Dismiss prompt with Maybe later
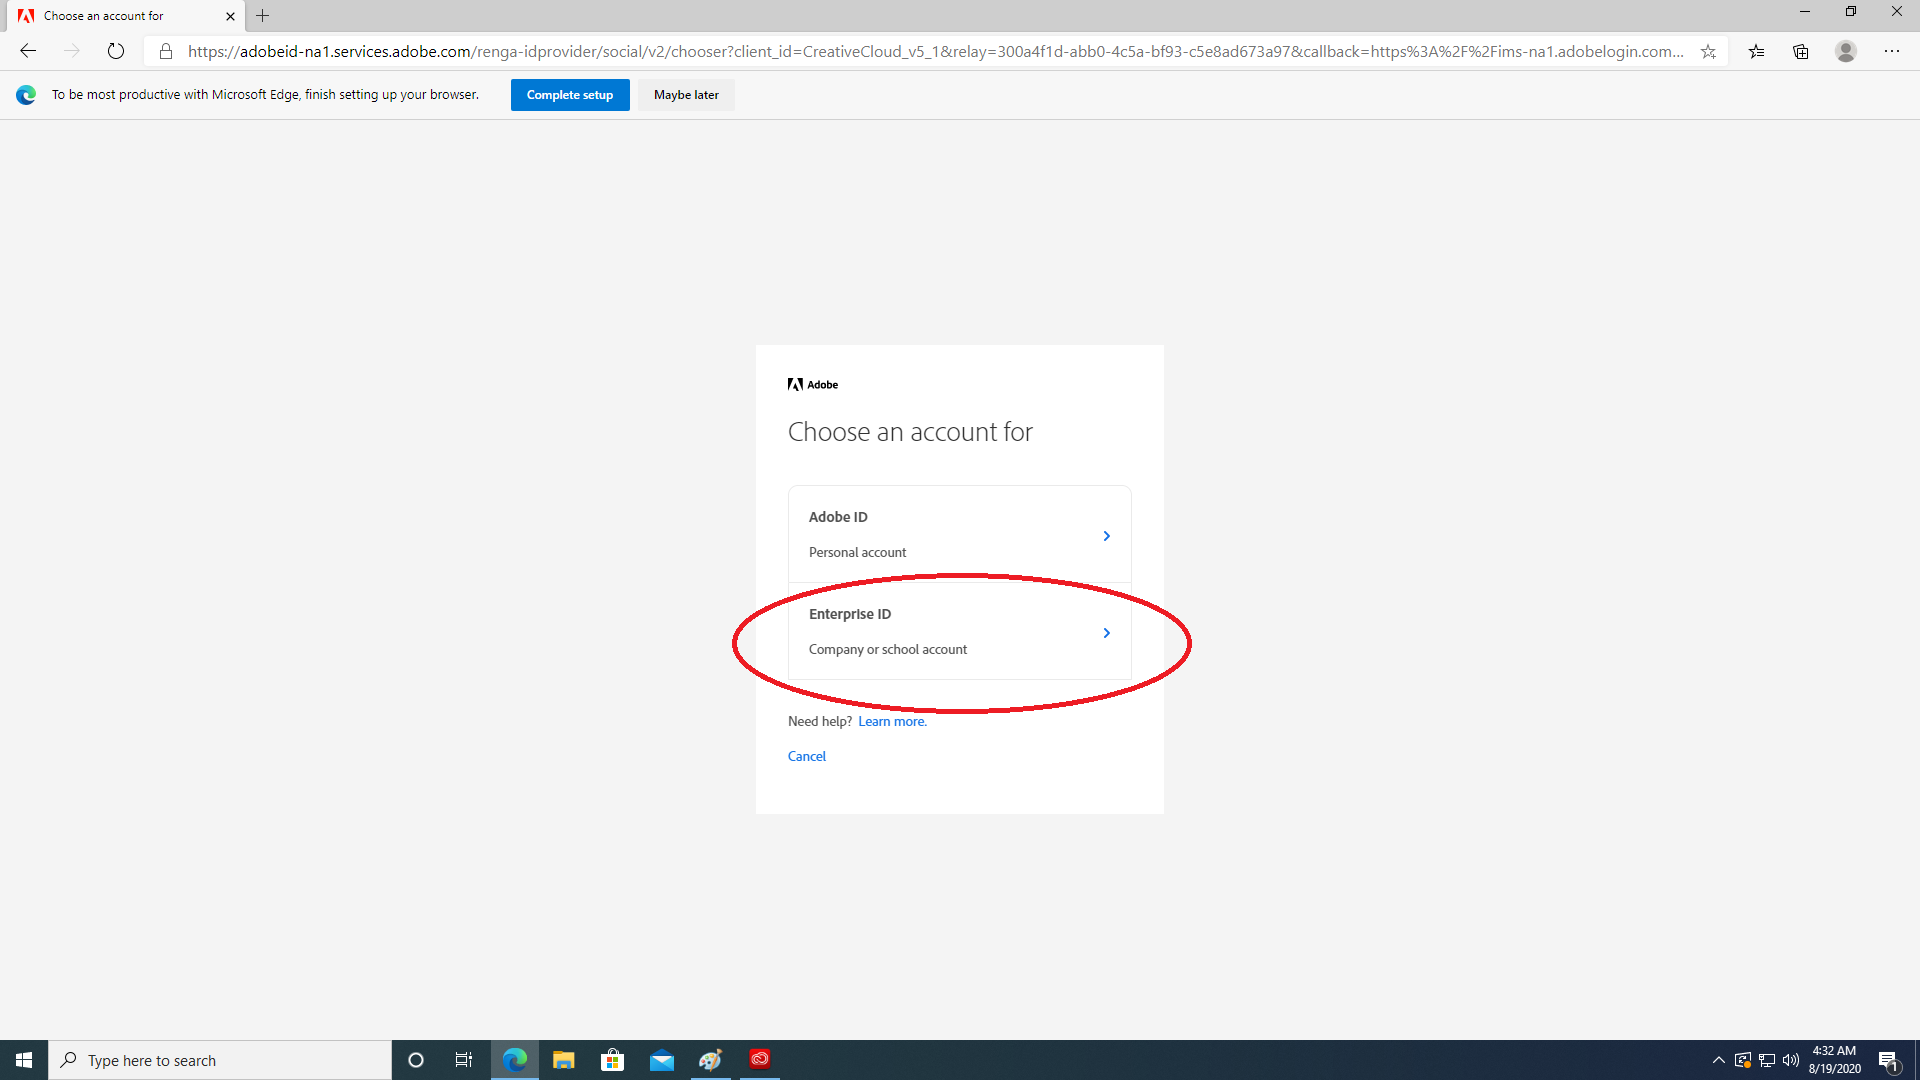Viewport: 1920px width, 1080px height. coord(686,95)
